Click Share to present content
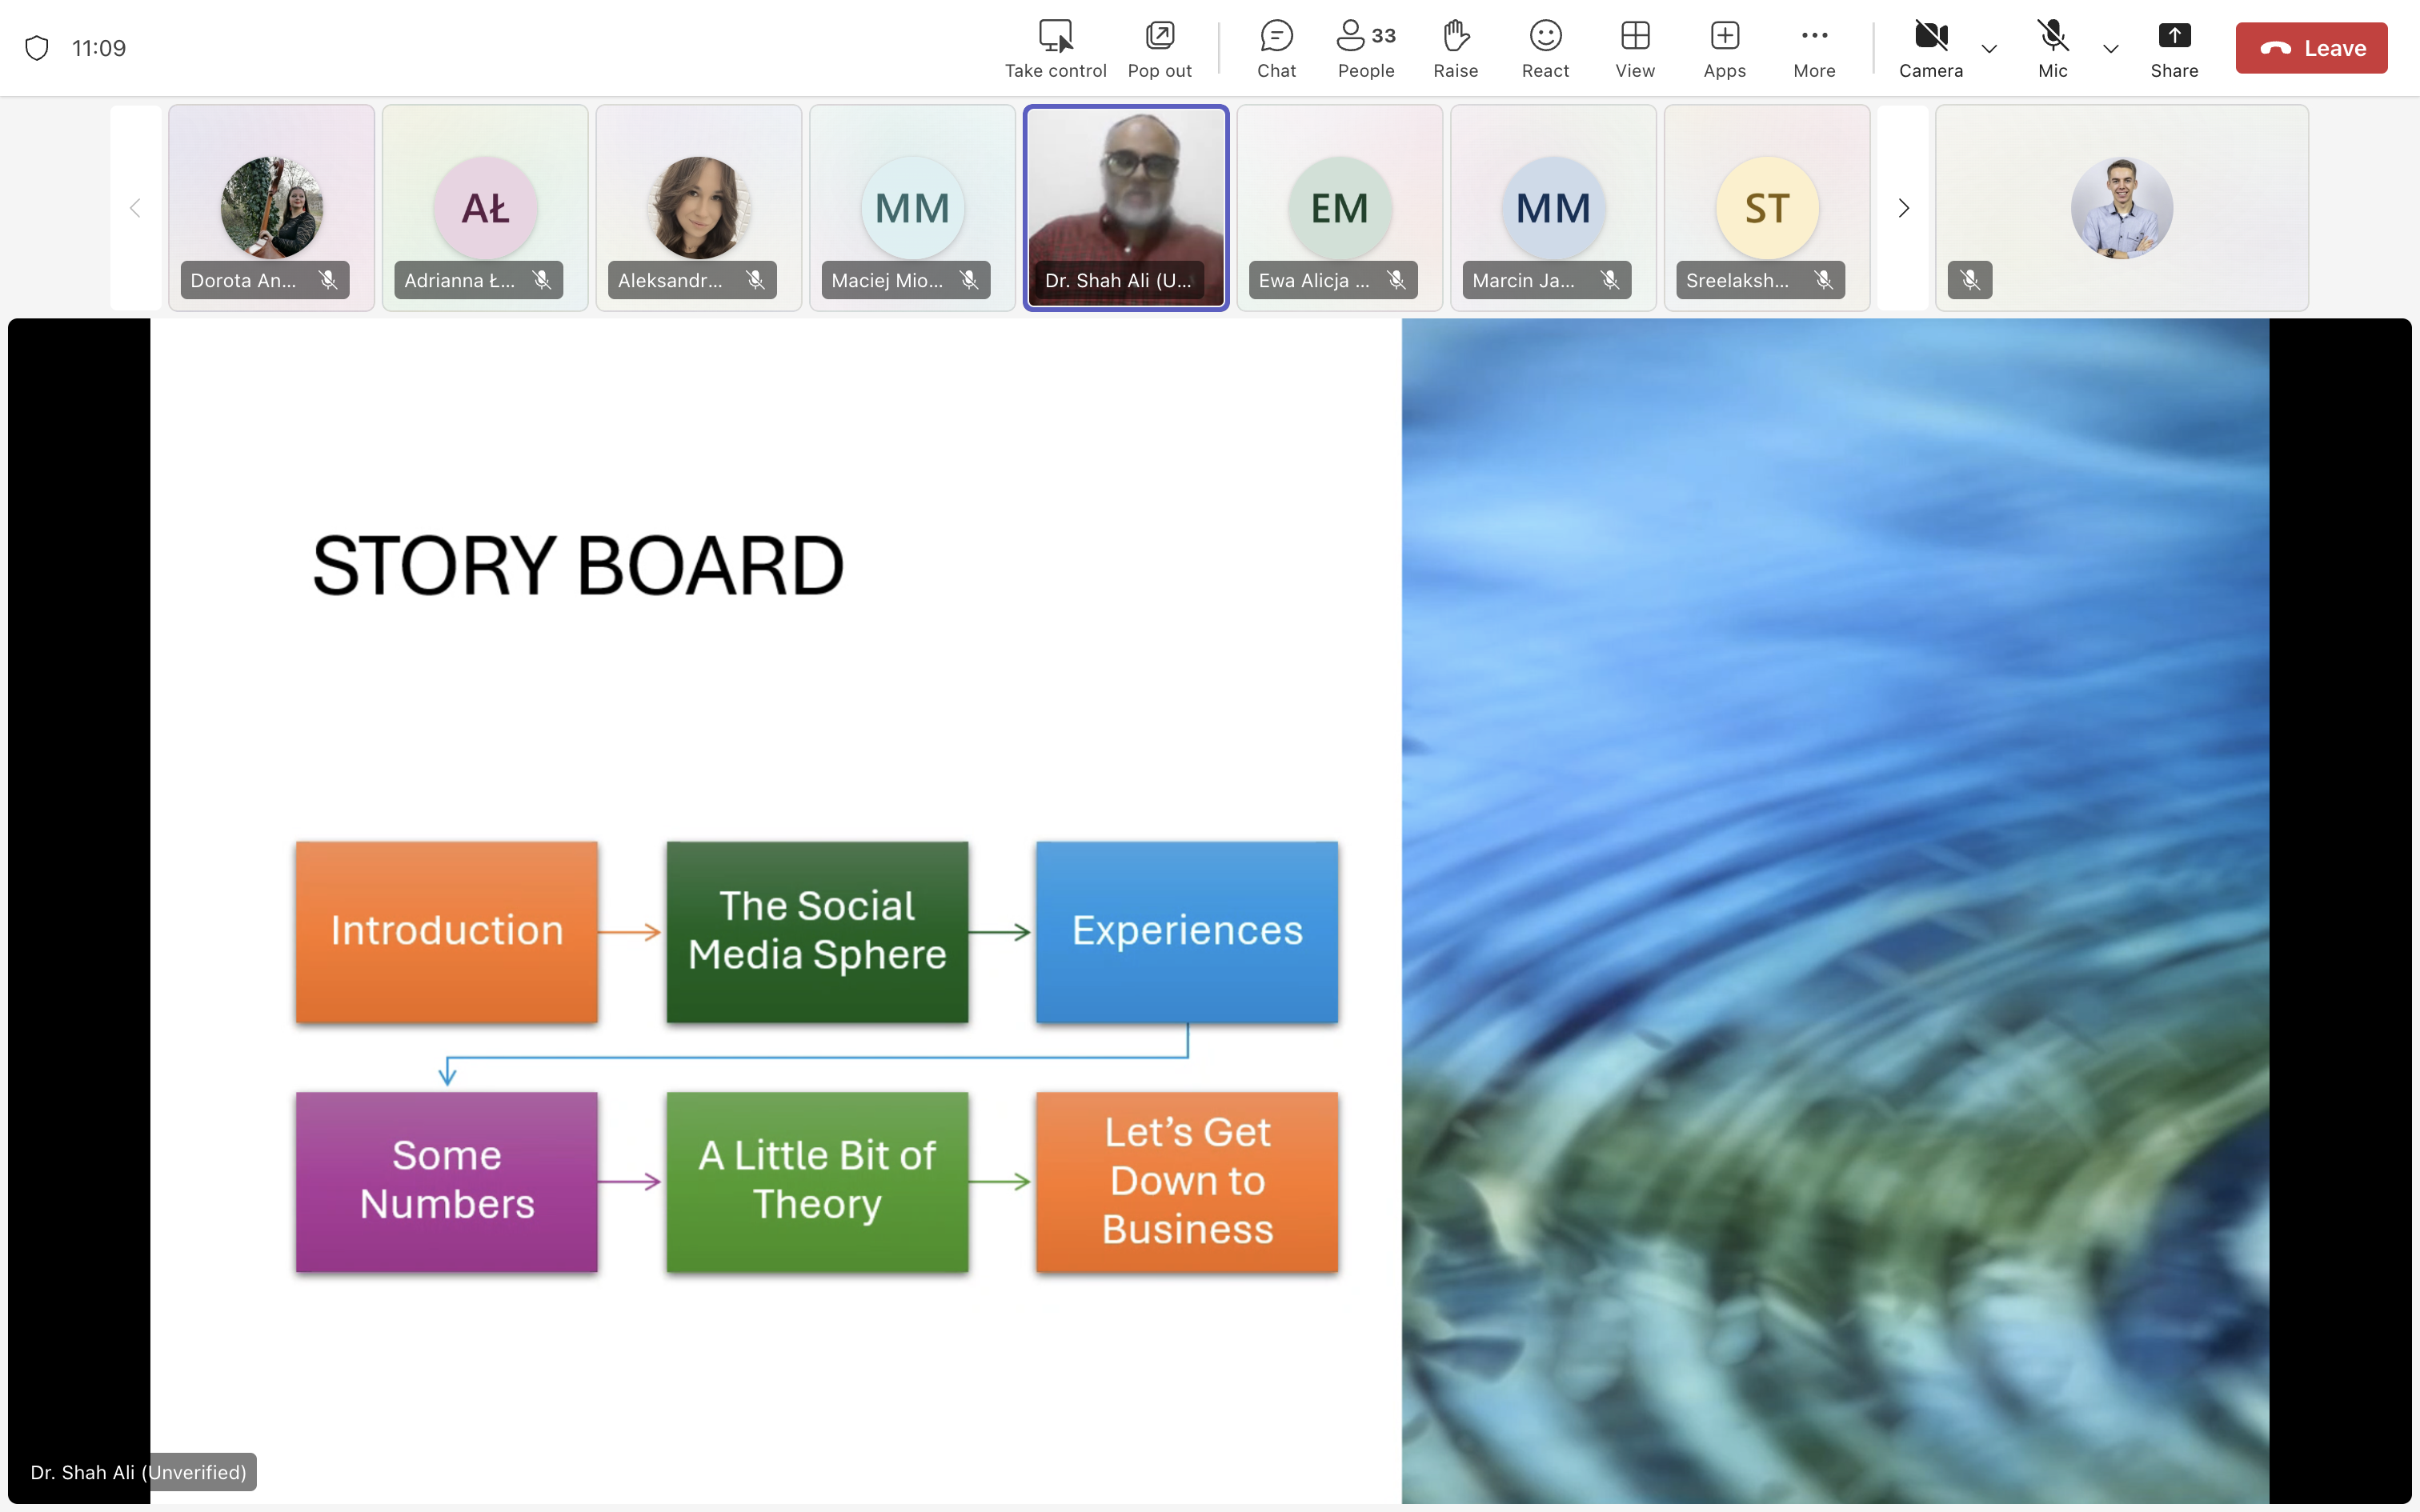The width and height of the screenshot is (2420, 1512). point(2174,48)
